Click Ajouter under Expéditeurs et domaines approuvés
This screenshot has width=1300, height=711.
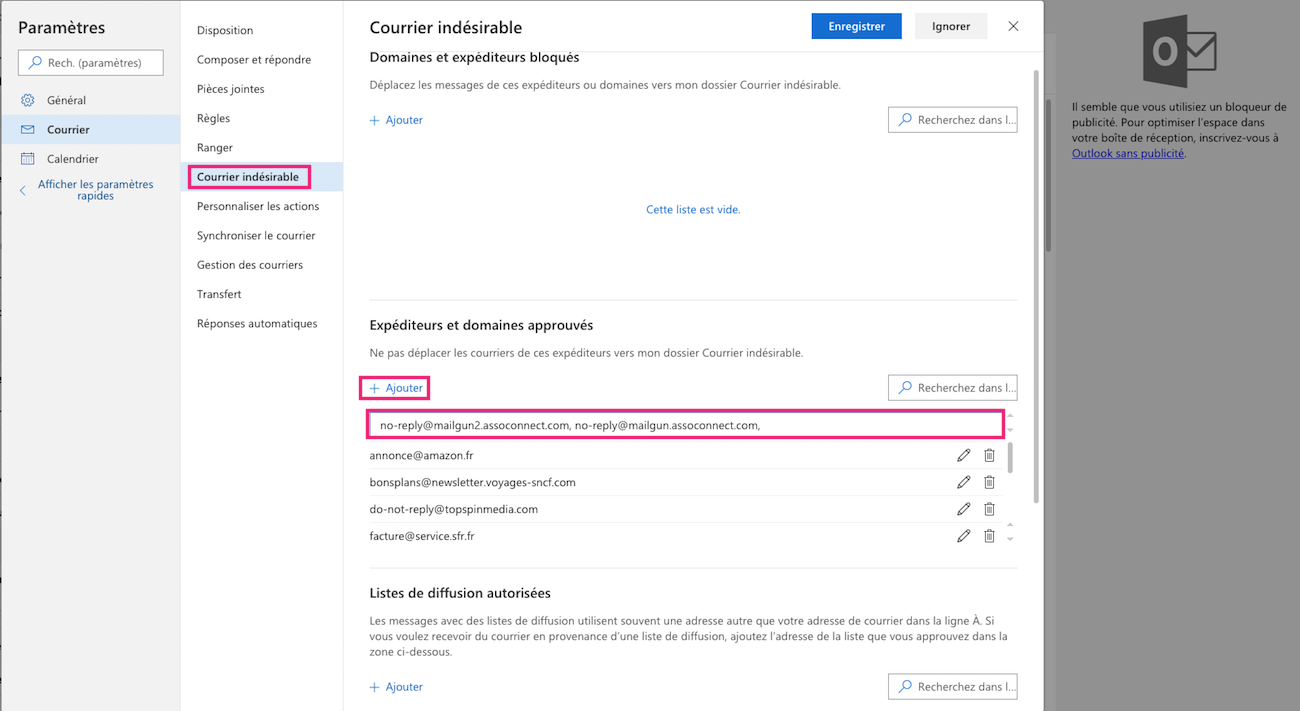(396, 388)
